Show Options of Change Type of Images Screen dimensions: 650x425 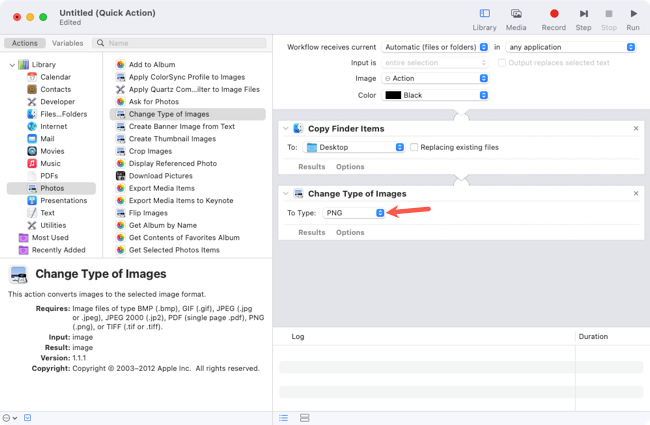(x=350, y=233)
